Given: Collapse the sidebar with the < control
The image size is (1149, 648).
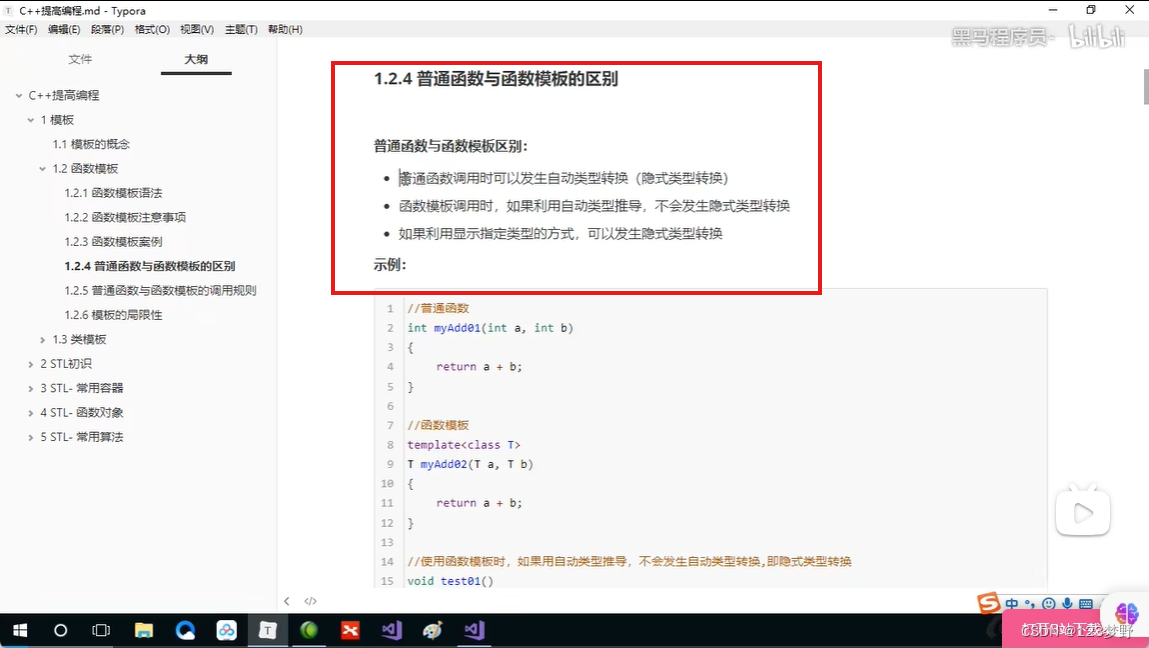Looking at the screenshot, I should [287, 600].
